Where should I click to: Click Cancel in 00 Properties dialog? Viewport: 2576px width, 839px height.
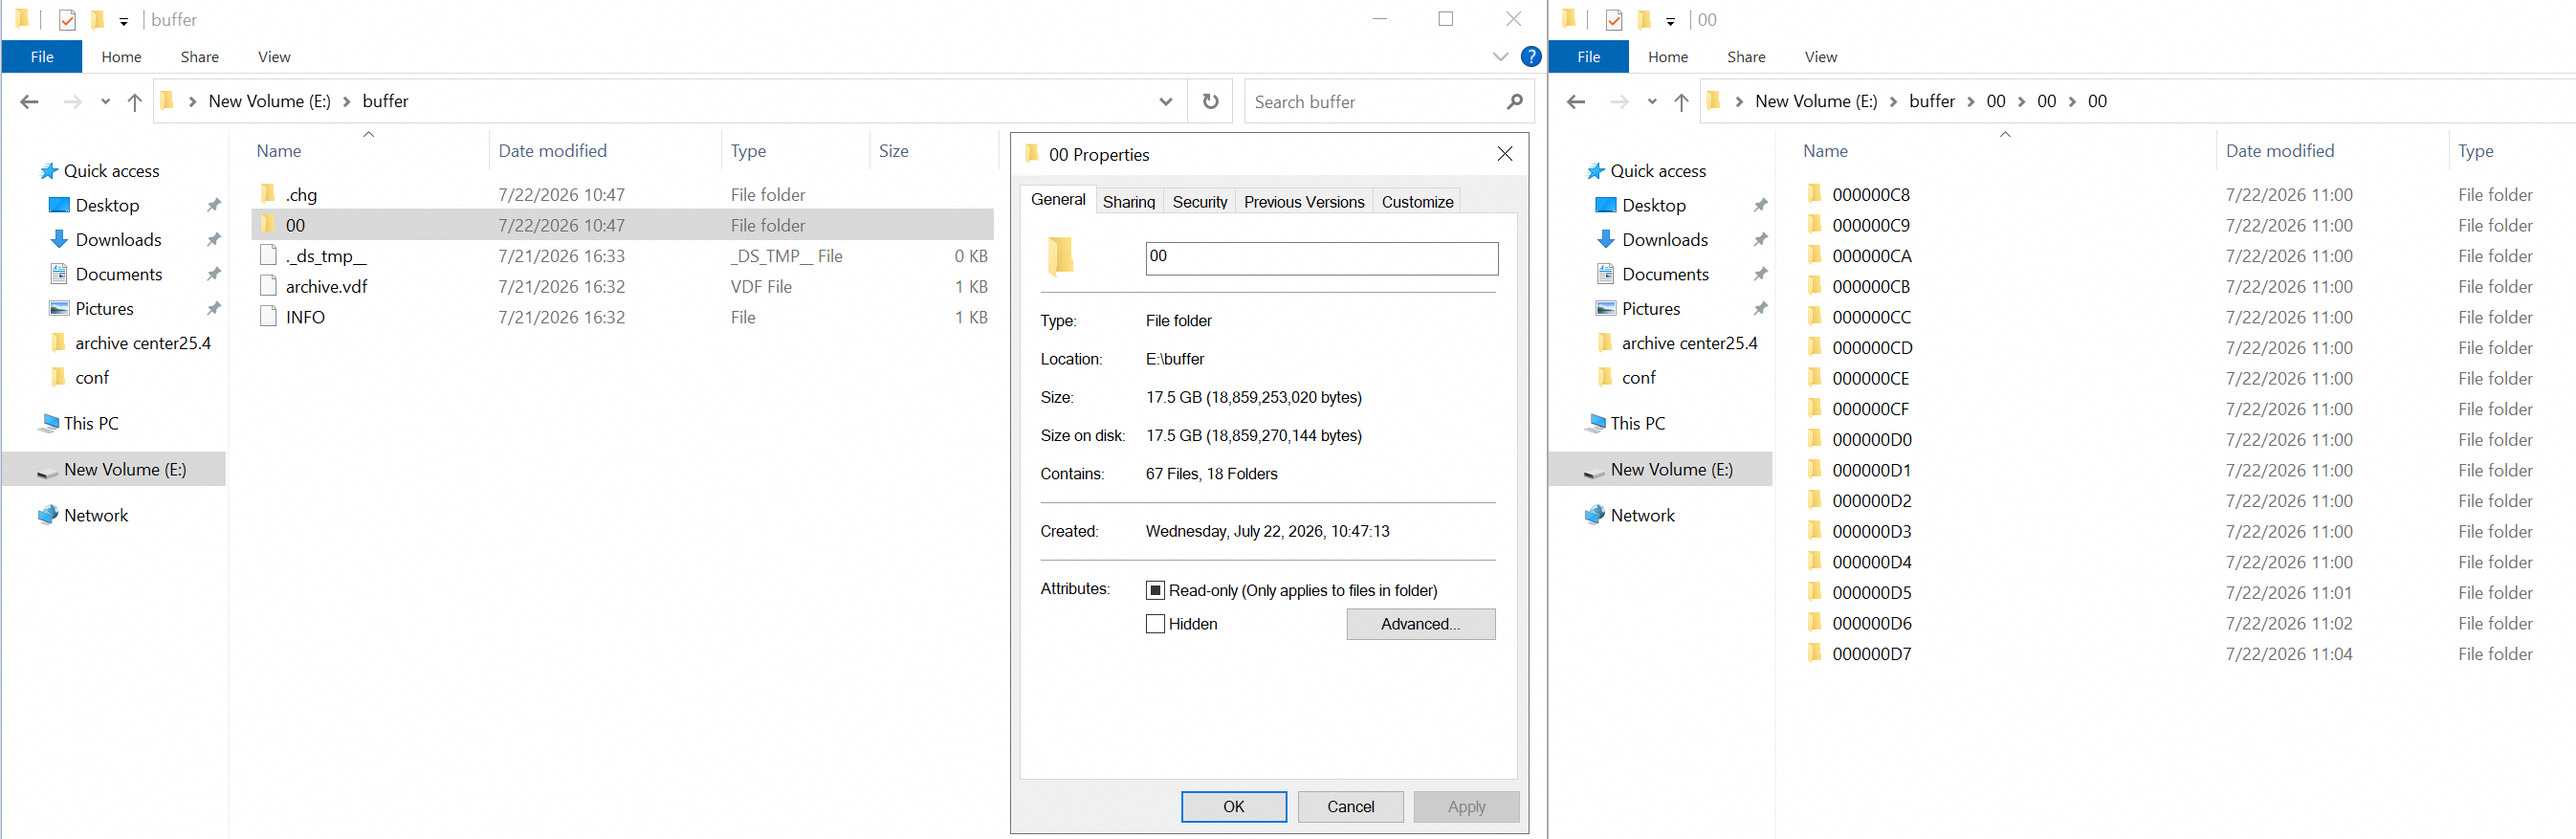click(1350, 807)
